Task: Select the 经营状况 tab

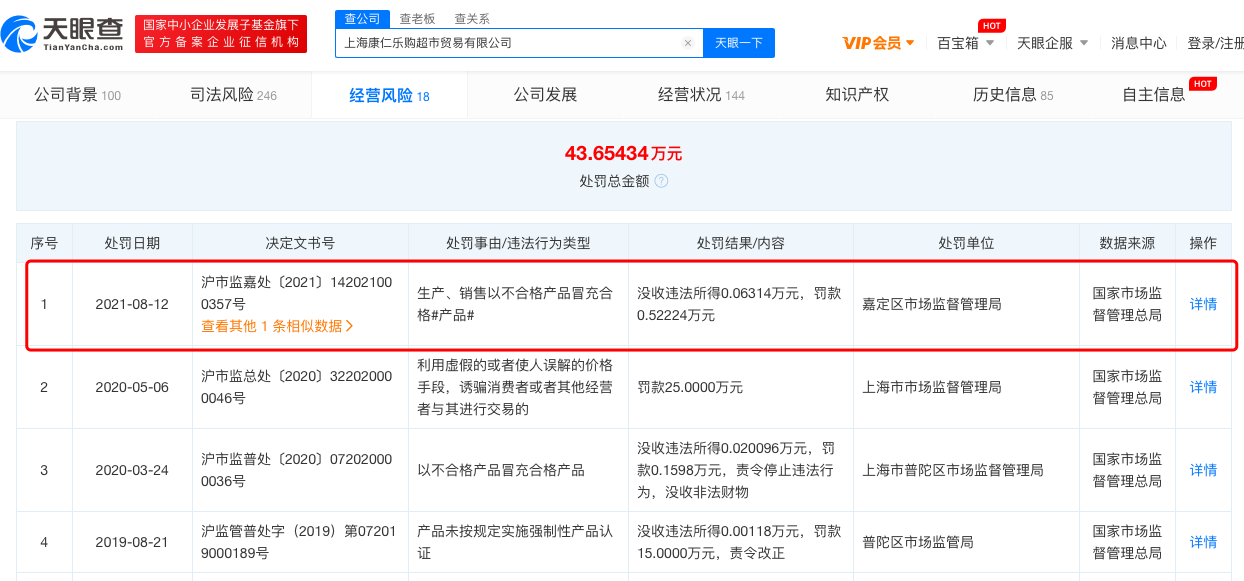Action: pos(701,95)
